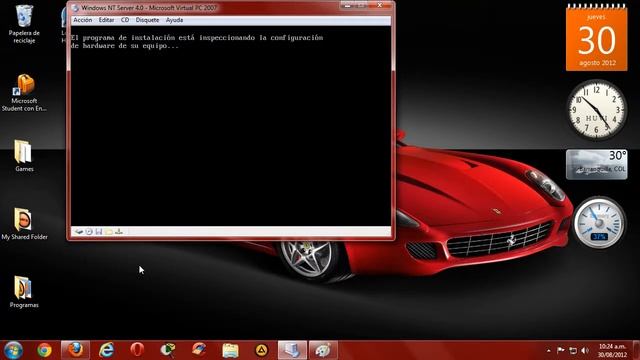Launch Google Chrome from the taskbar
The width and height of the screenshot is (640, 360).
(x=44, y=350)
